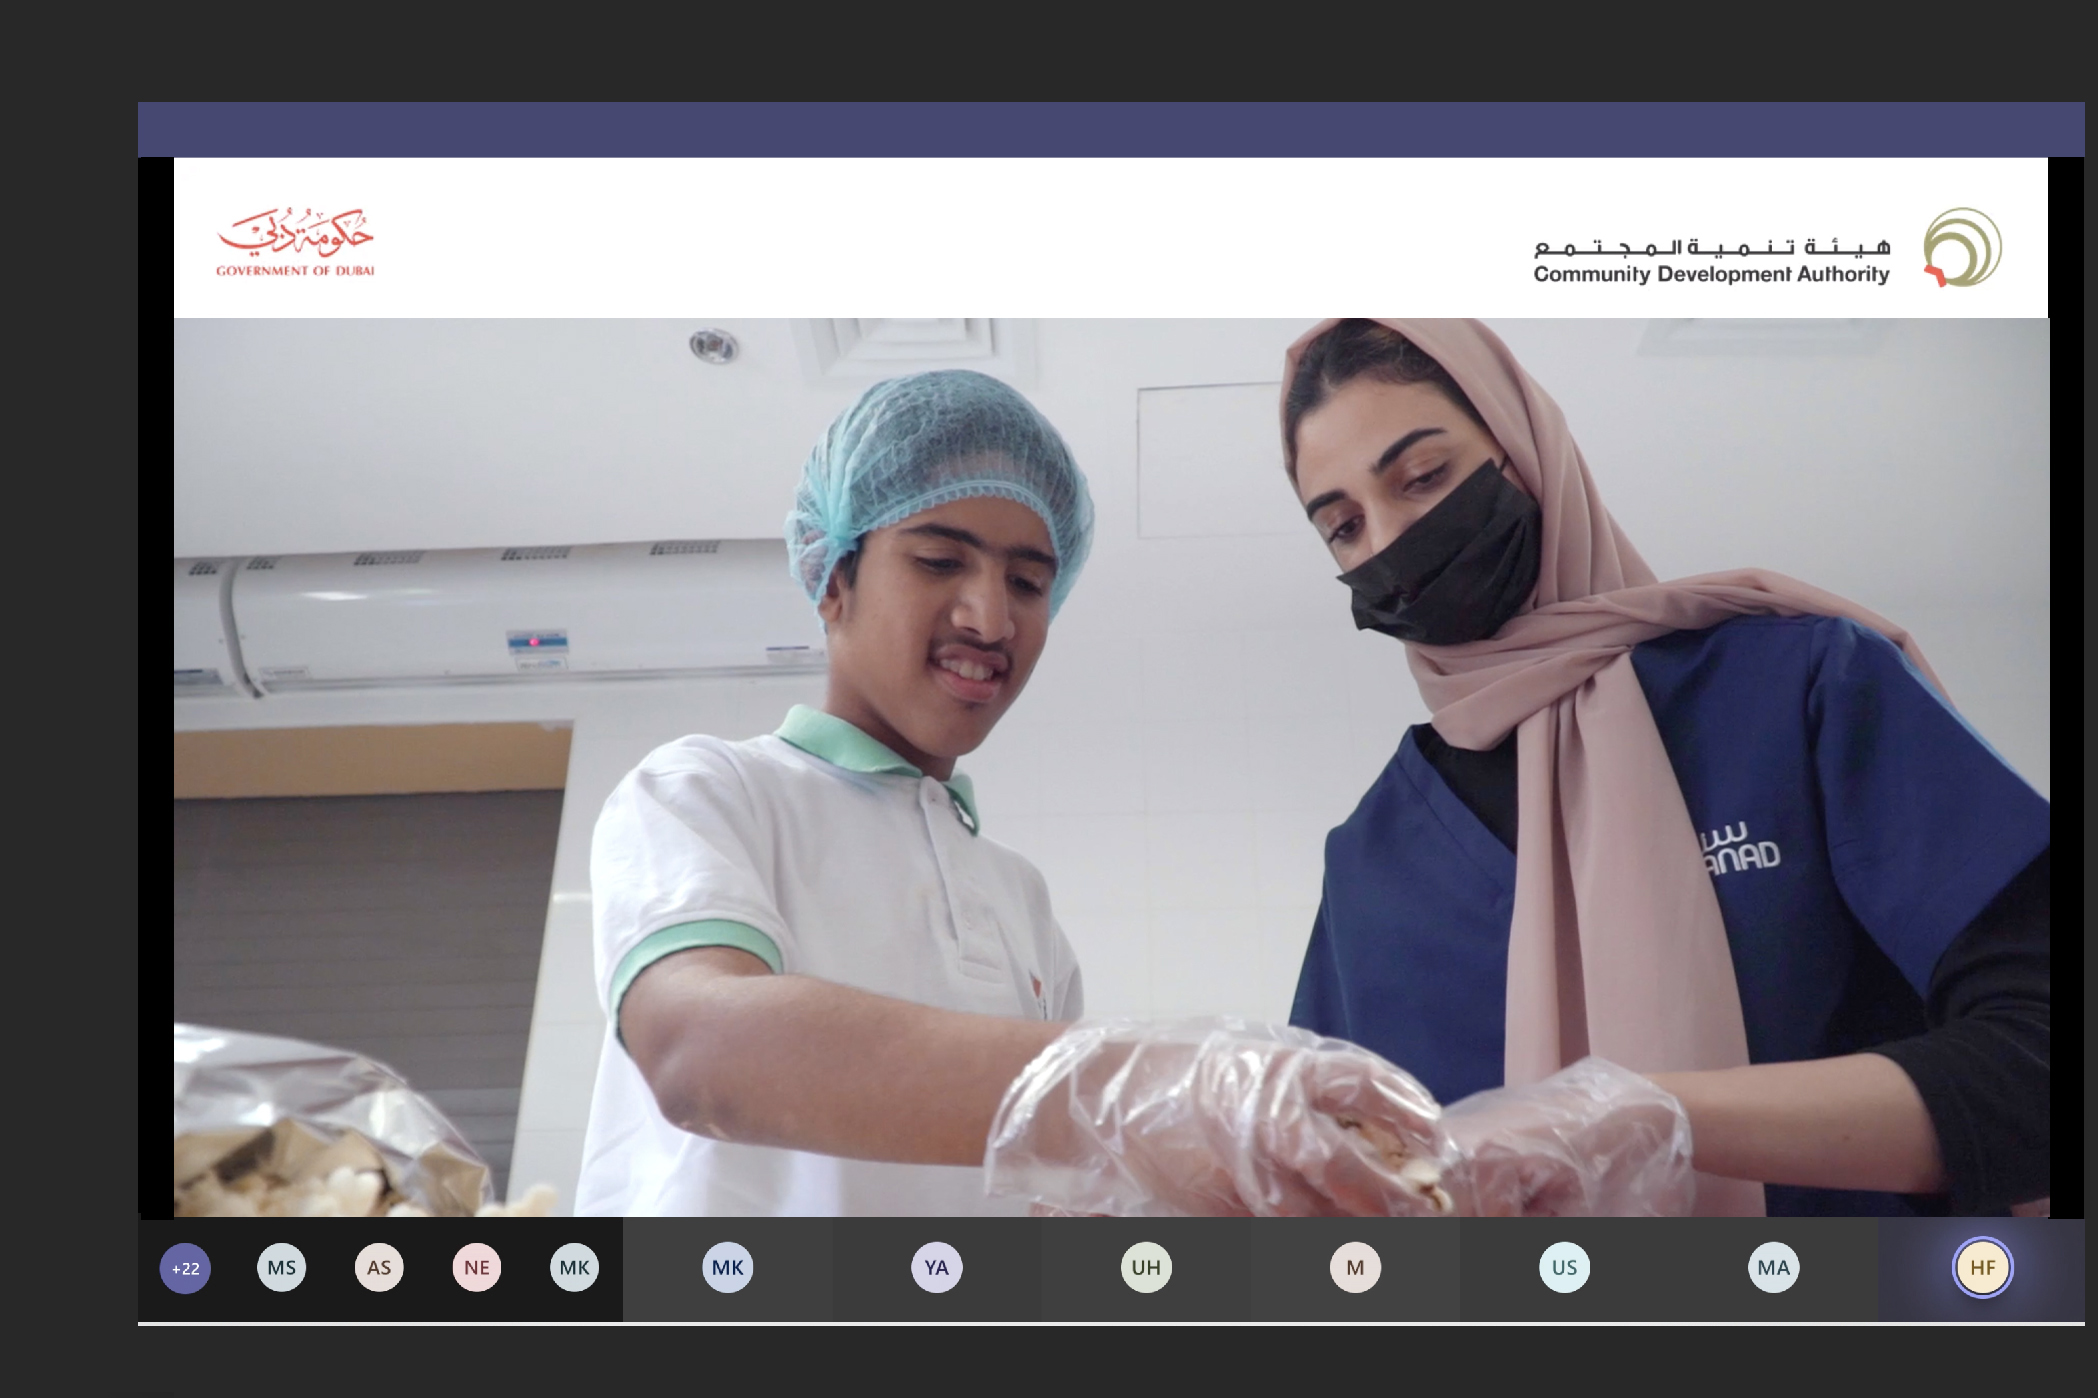Click the AS participant avatar
This screenshot has height=1398, width=2098.
click(x=379, y=1268)
